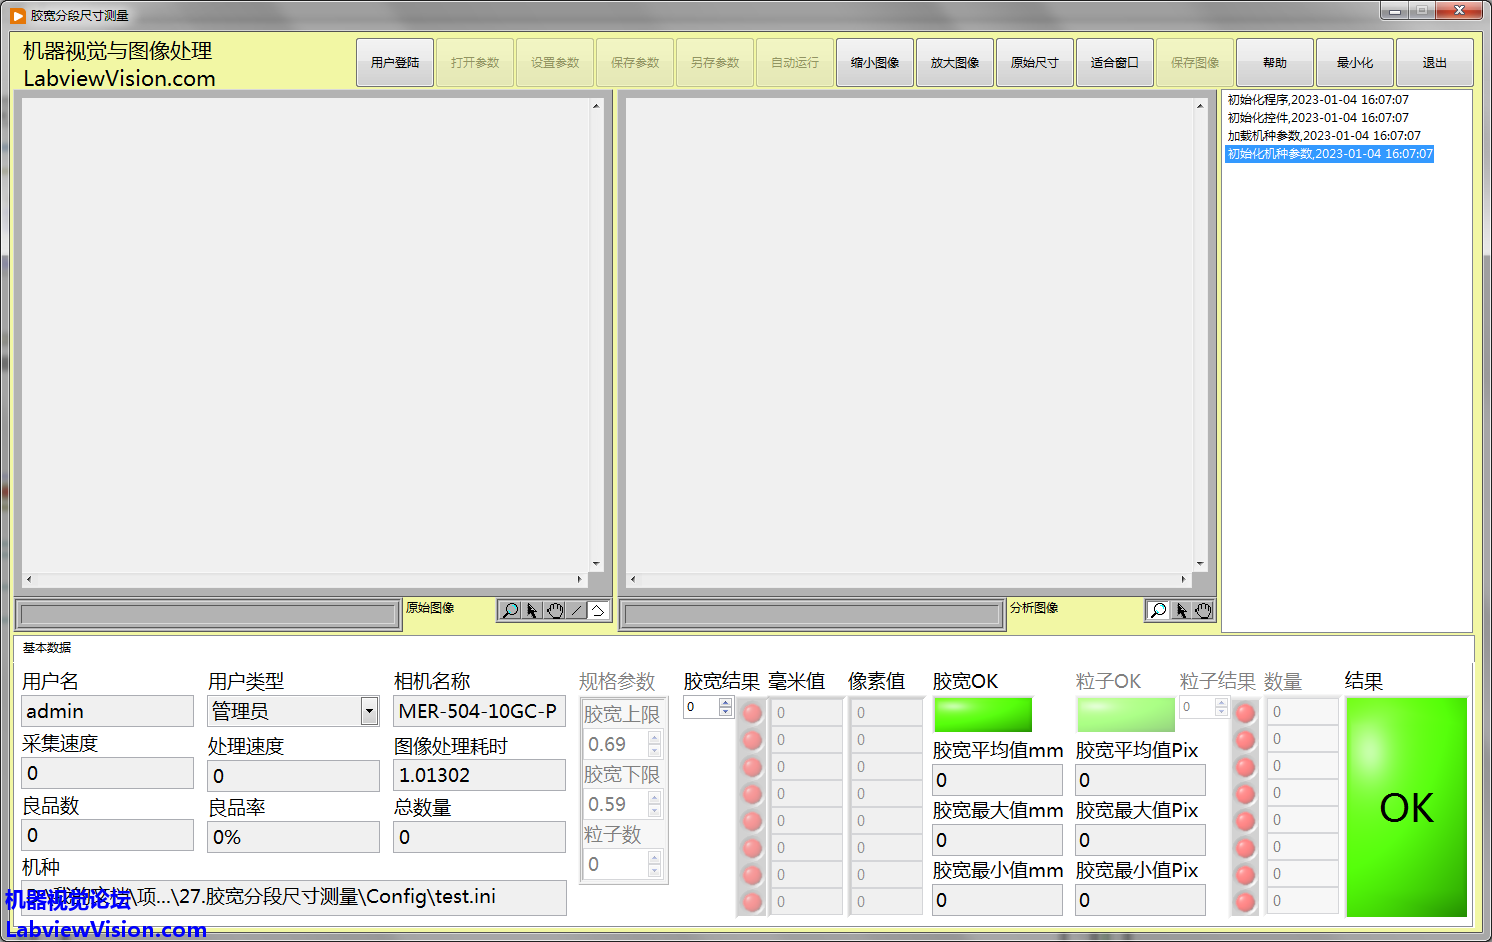
Task: Select polygon ROI tool under original image
Action: click(598, 610)
